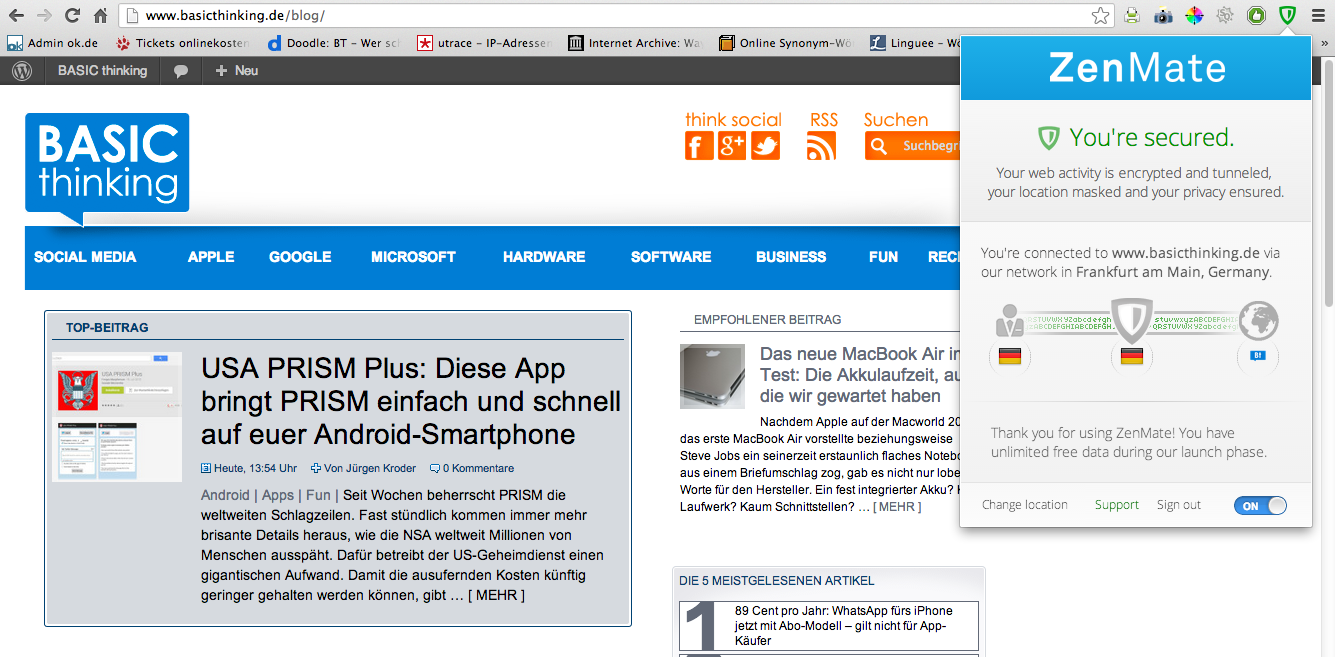
Task: Click the magnifier icon in Suchen box
Action: coord(880,146)
